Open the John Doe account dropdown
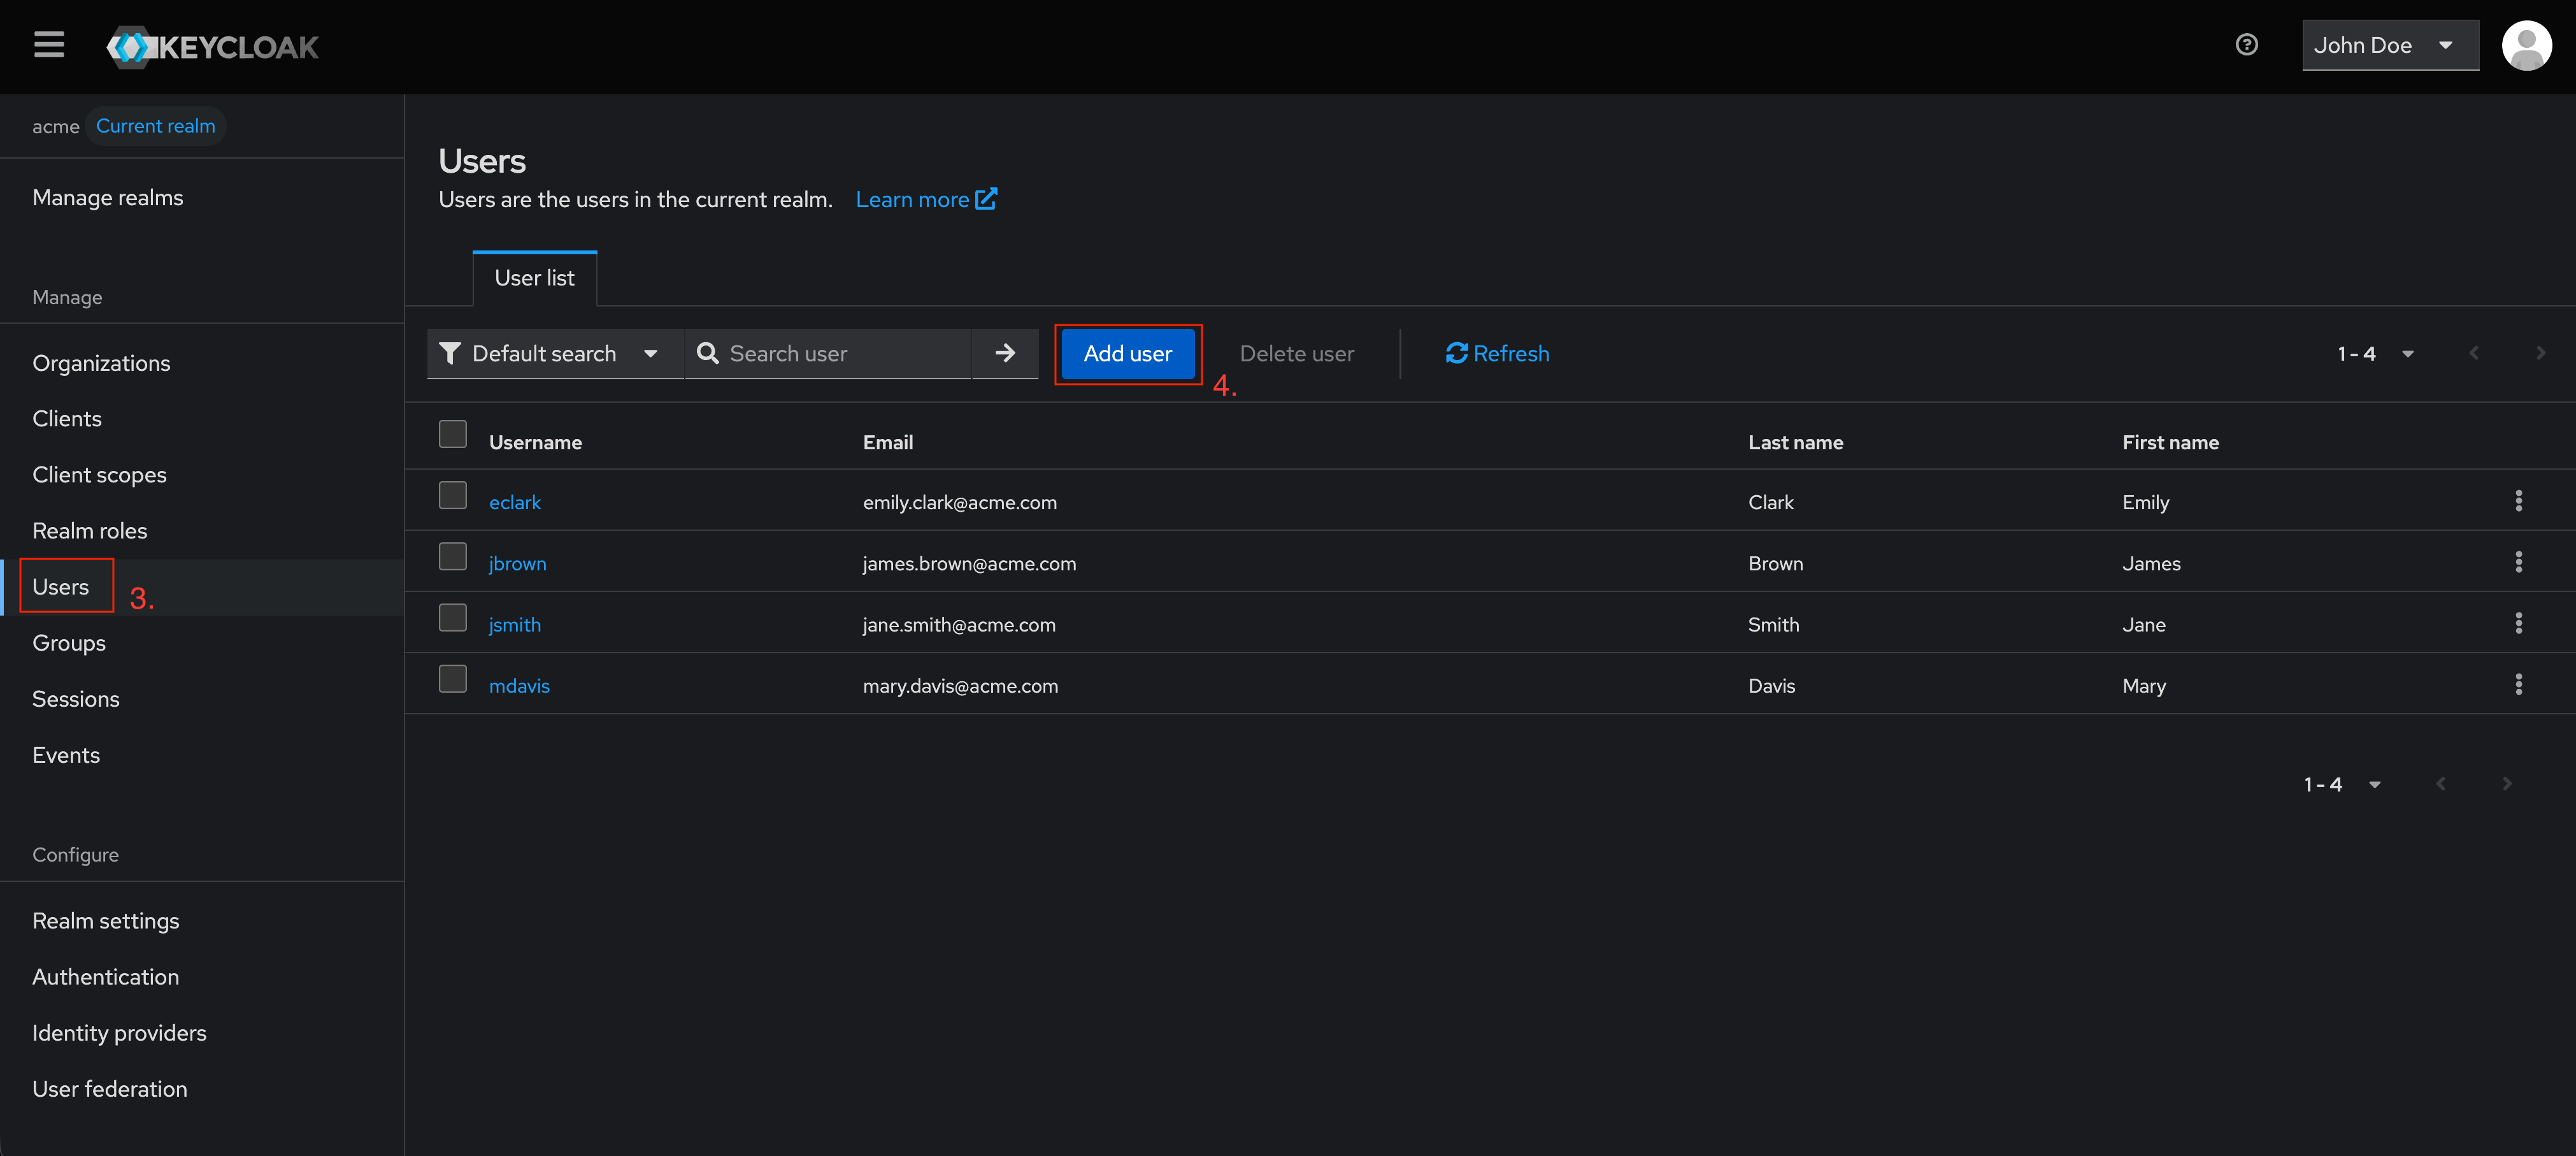The height and width of the screenshot is (1156, 2576). [x=2390, y=45]
